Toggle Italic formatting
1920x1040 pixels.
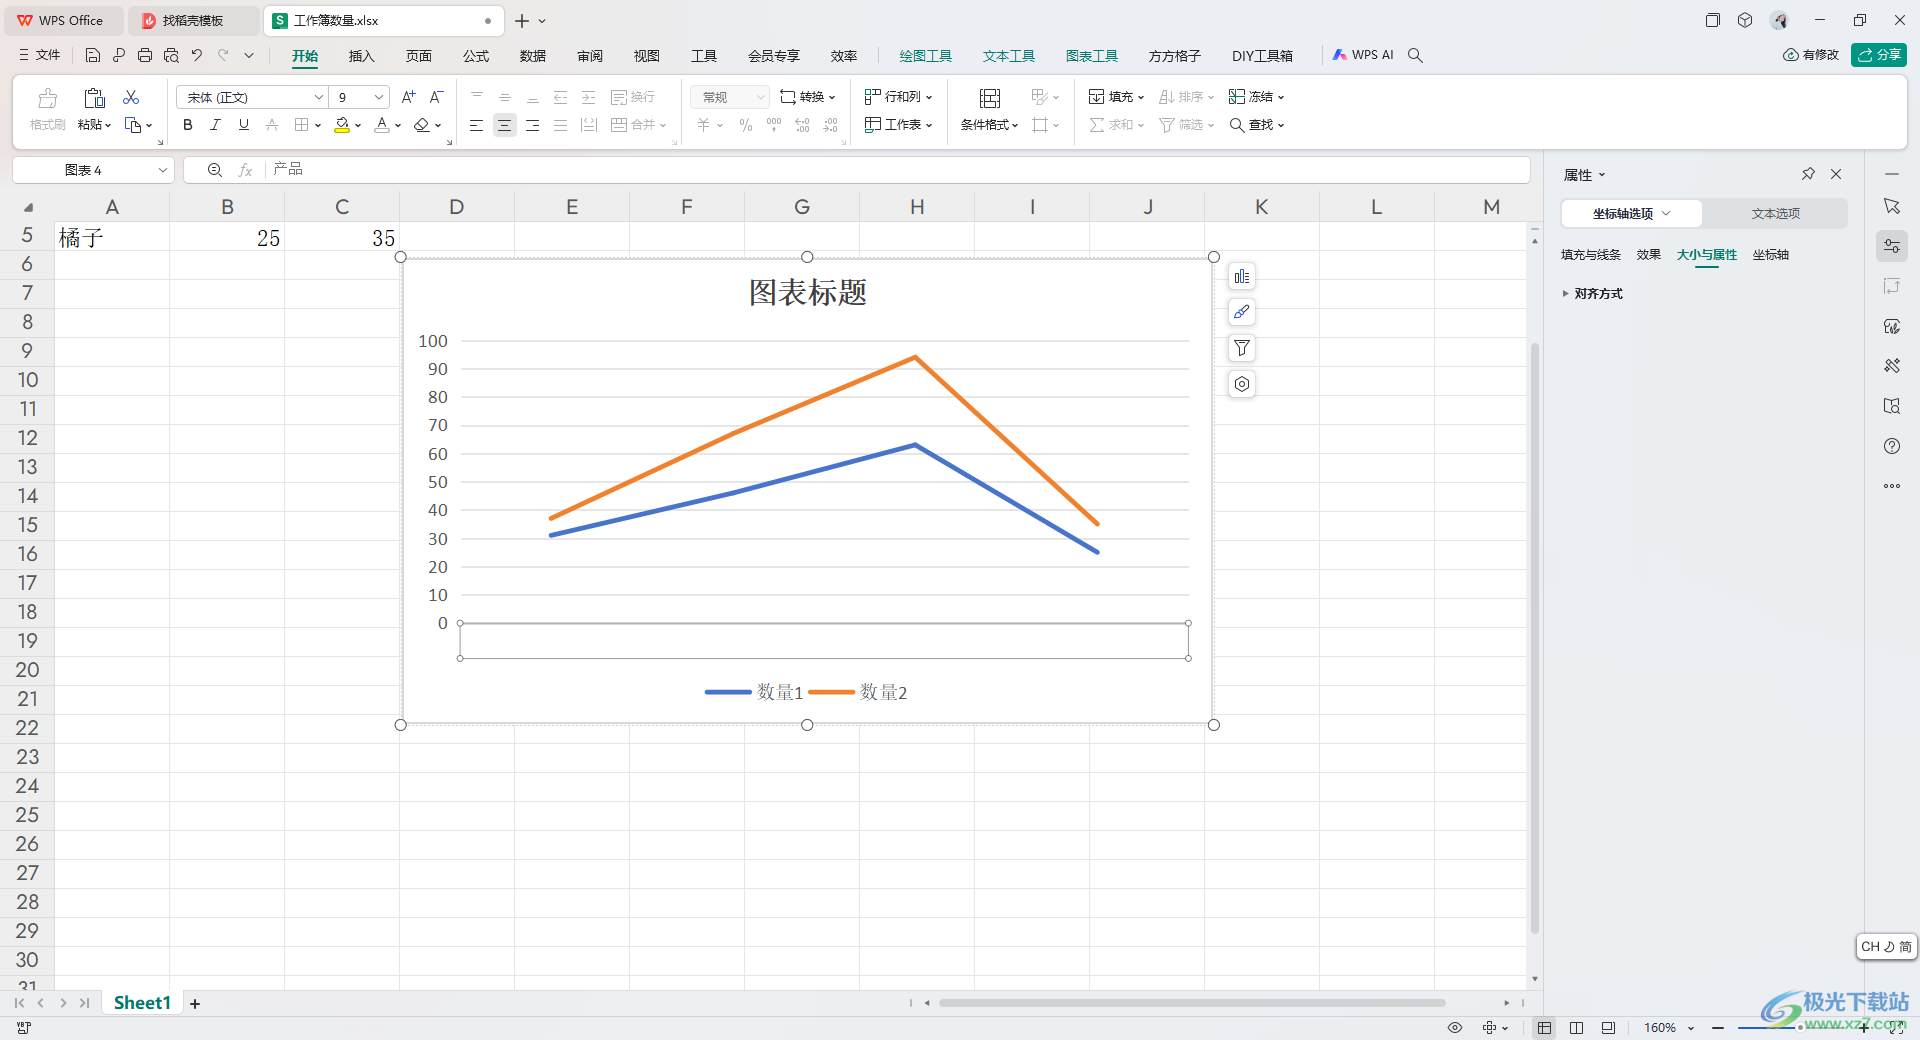[215, 125]
